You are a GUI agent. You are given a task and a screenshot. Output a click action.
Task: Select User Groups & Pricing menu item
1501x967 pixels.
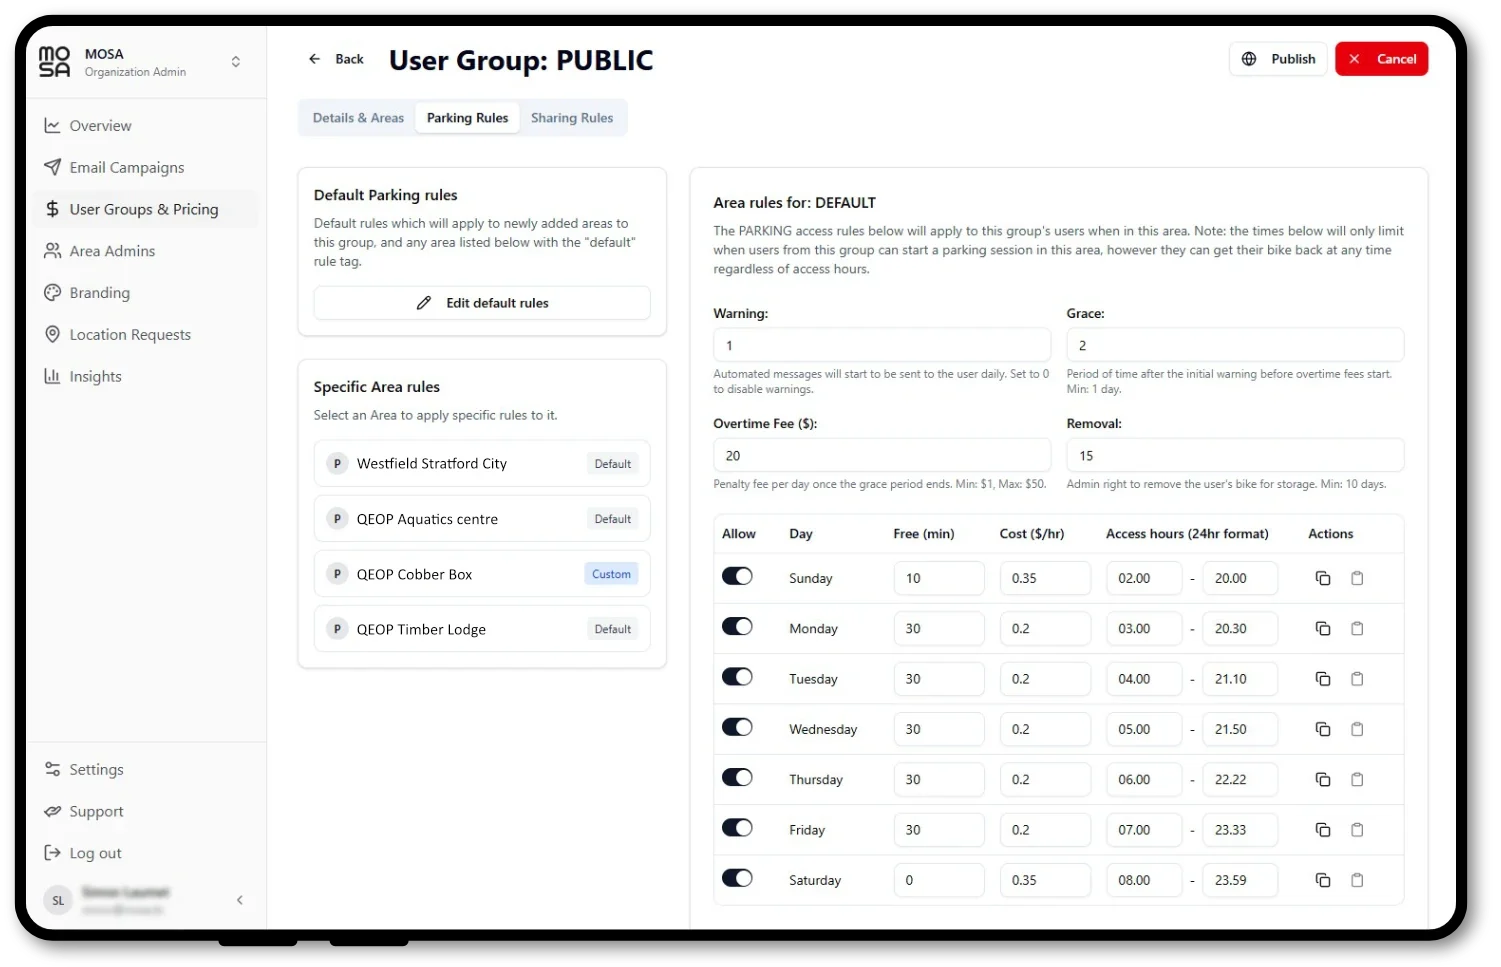pos(145,210)
